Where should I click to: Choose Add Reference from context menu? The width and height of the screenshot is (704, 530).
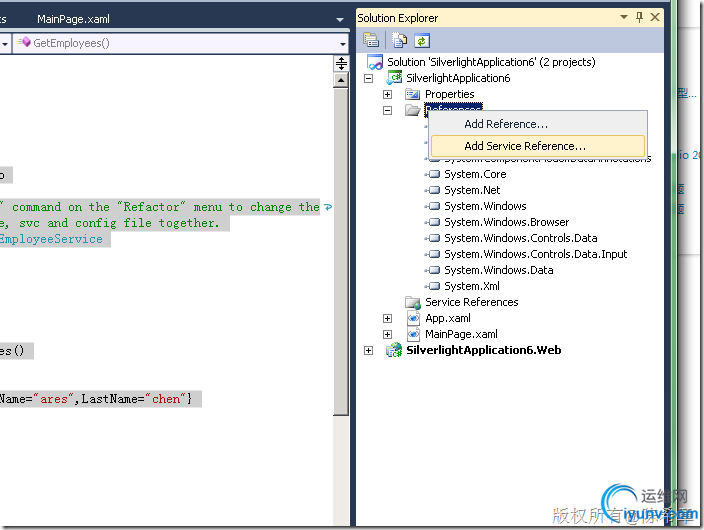pos(506,124)
